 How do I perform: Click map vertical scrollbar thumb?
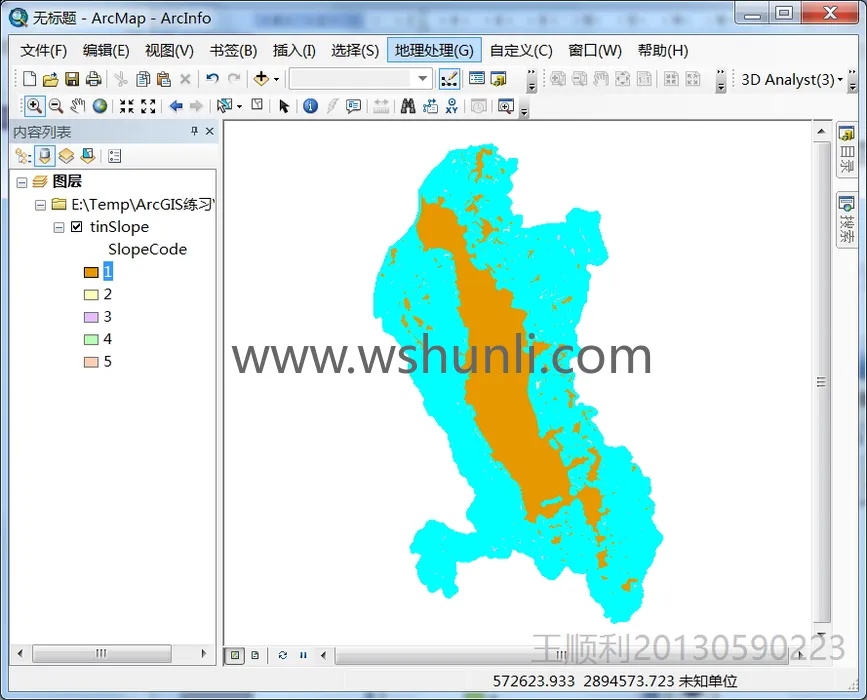coord(821,382)
